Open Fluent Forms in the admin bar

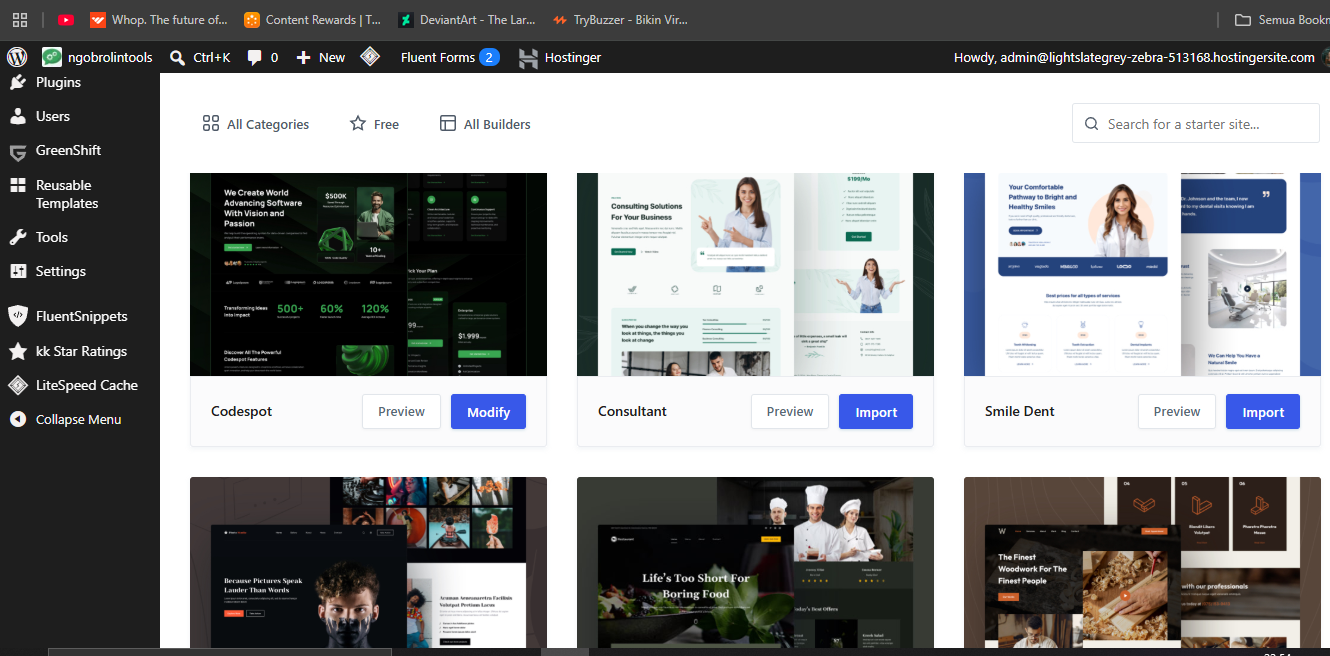tap(449, 57)
